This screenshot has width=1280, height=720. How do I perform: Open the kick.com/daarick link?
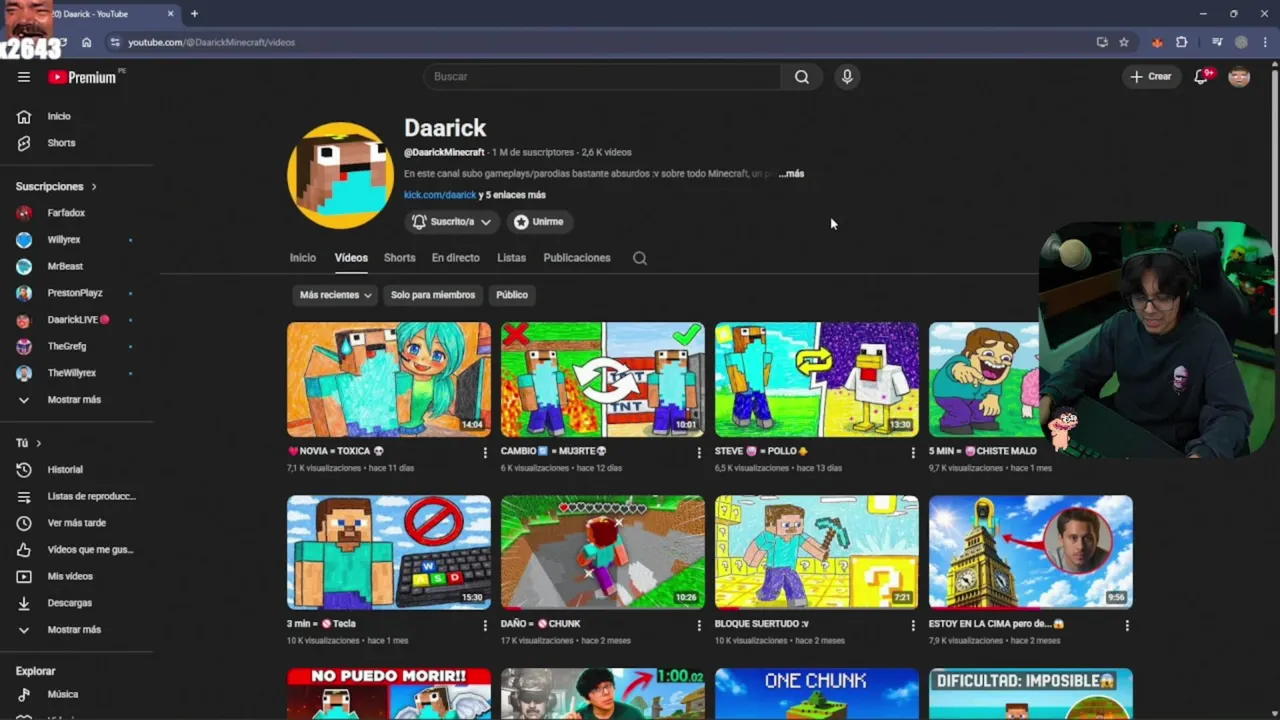coord(440,195)
